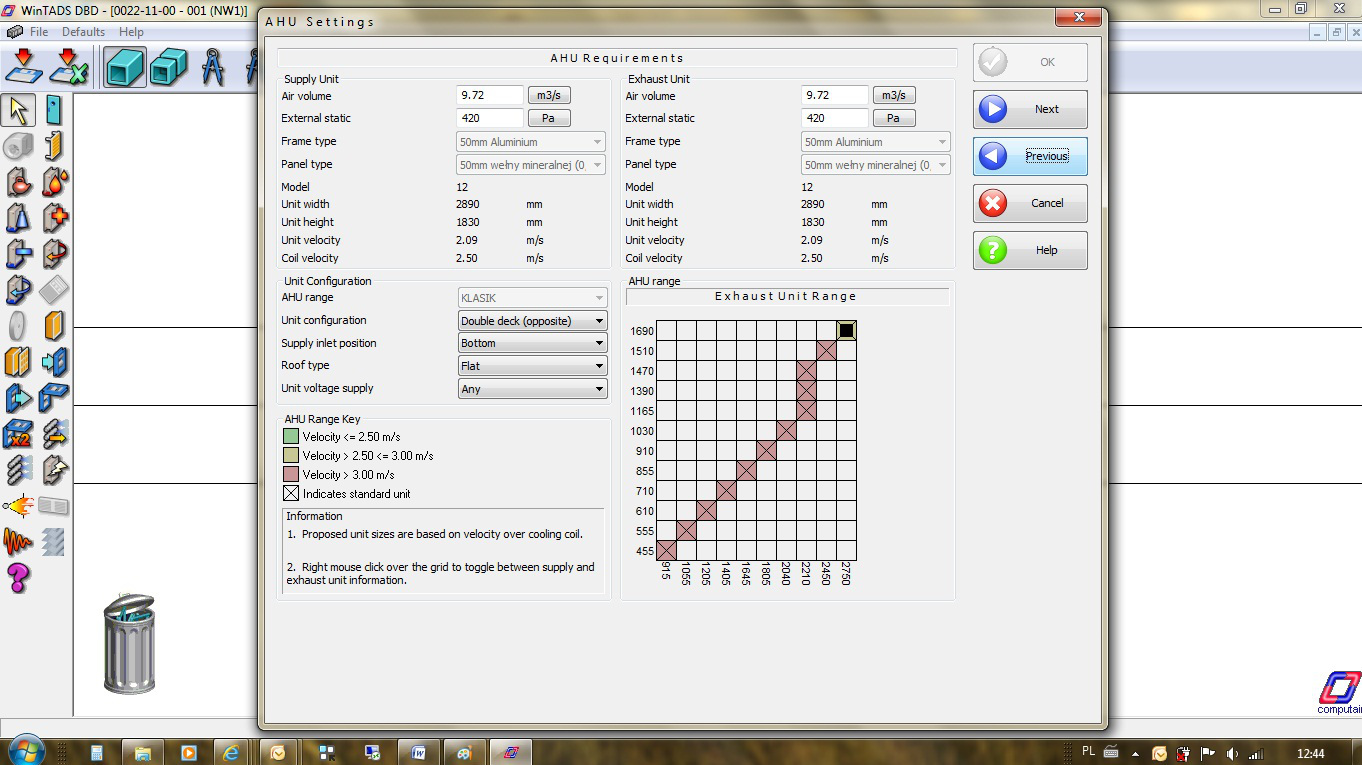
Task: Select the second teal duct box icon
Action: coord(169,66)
